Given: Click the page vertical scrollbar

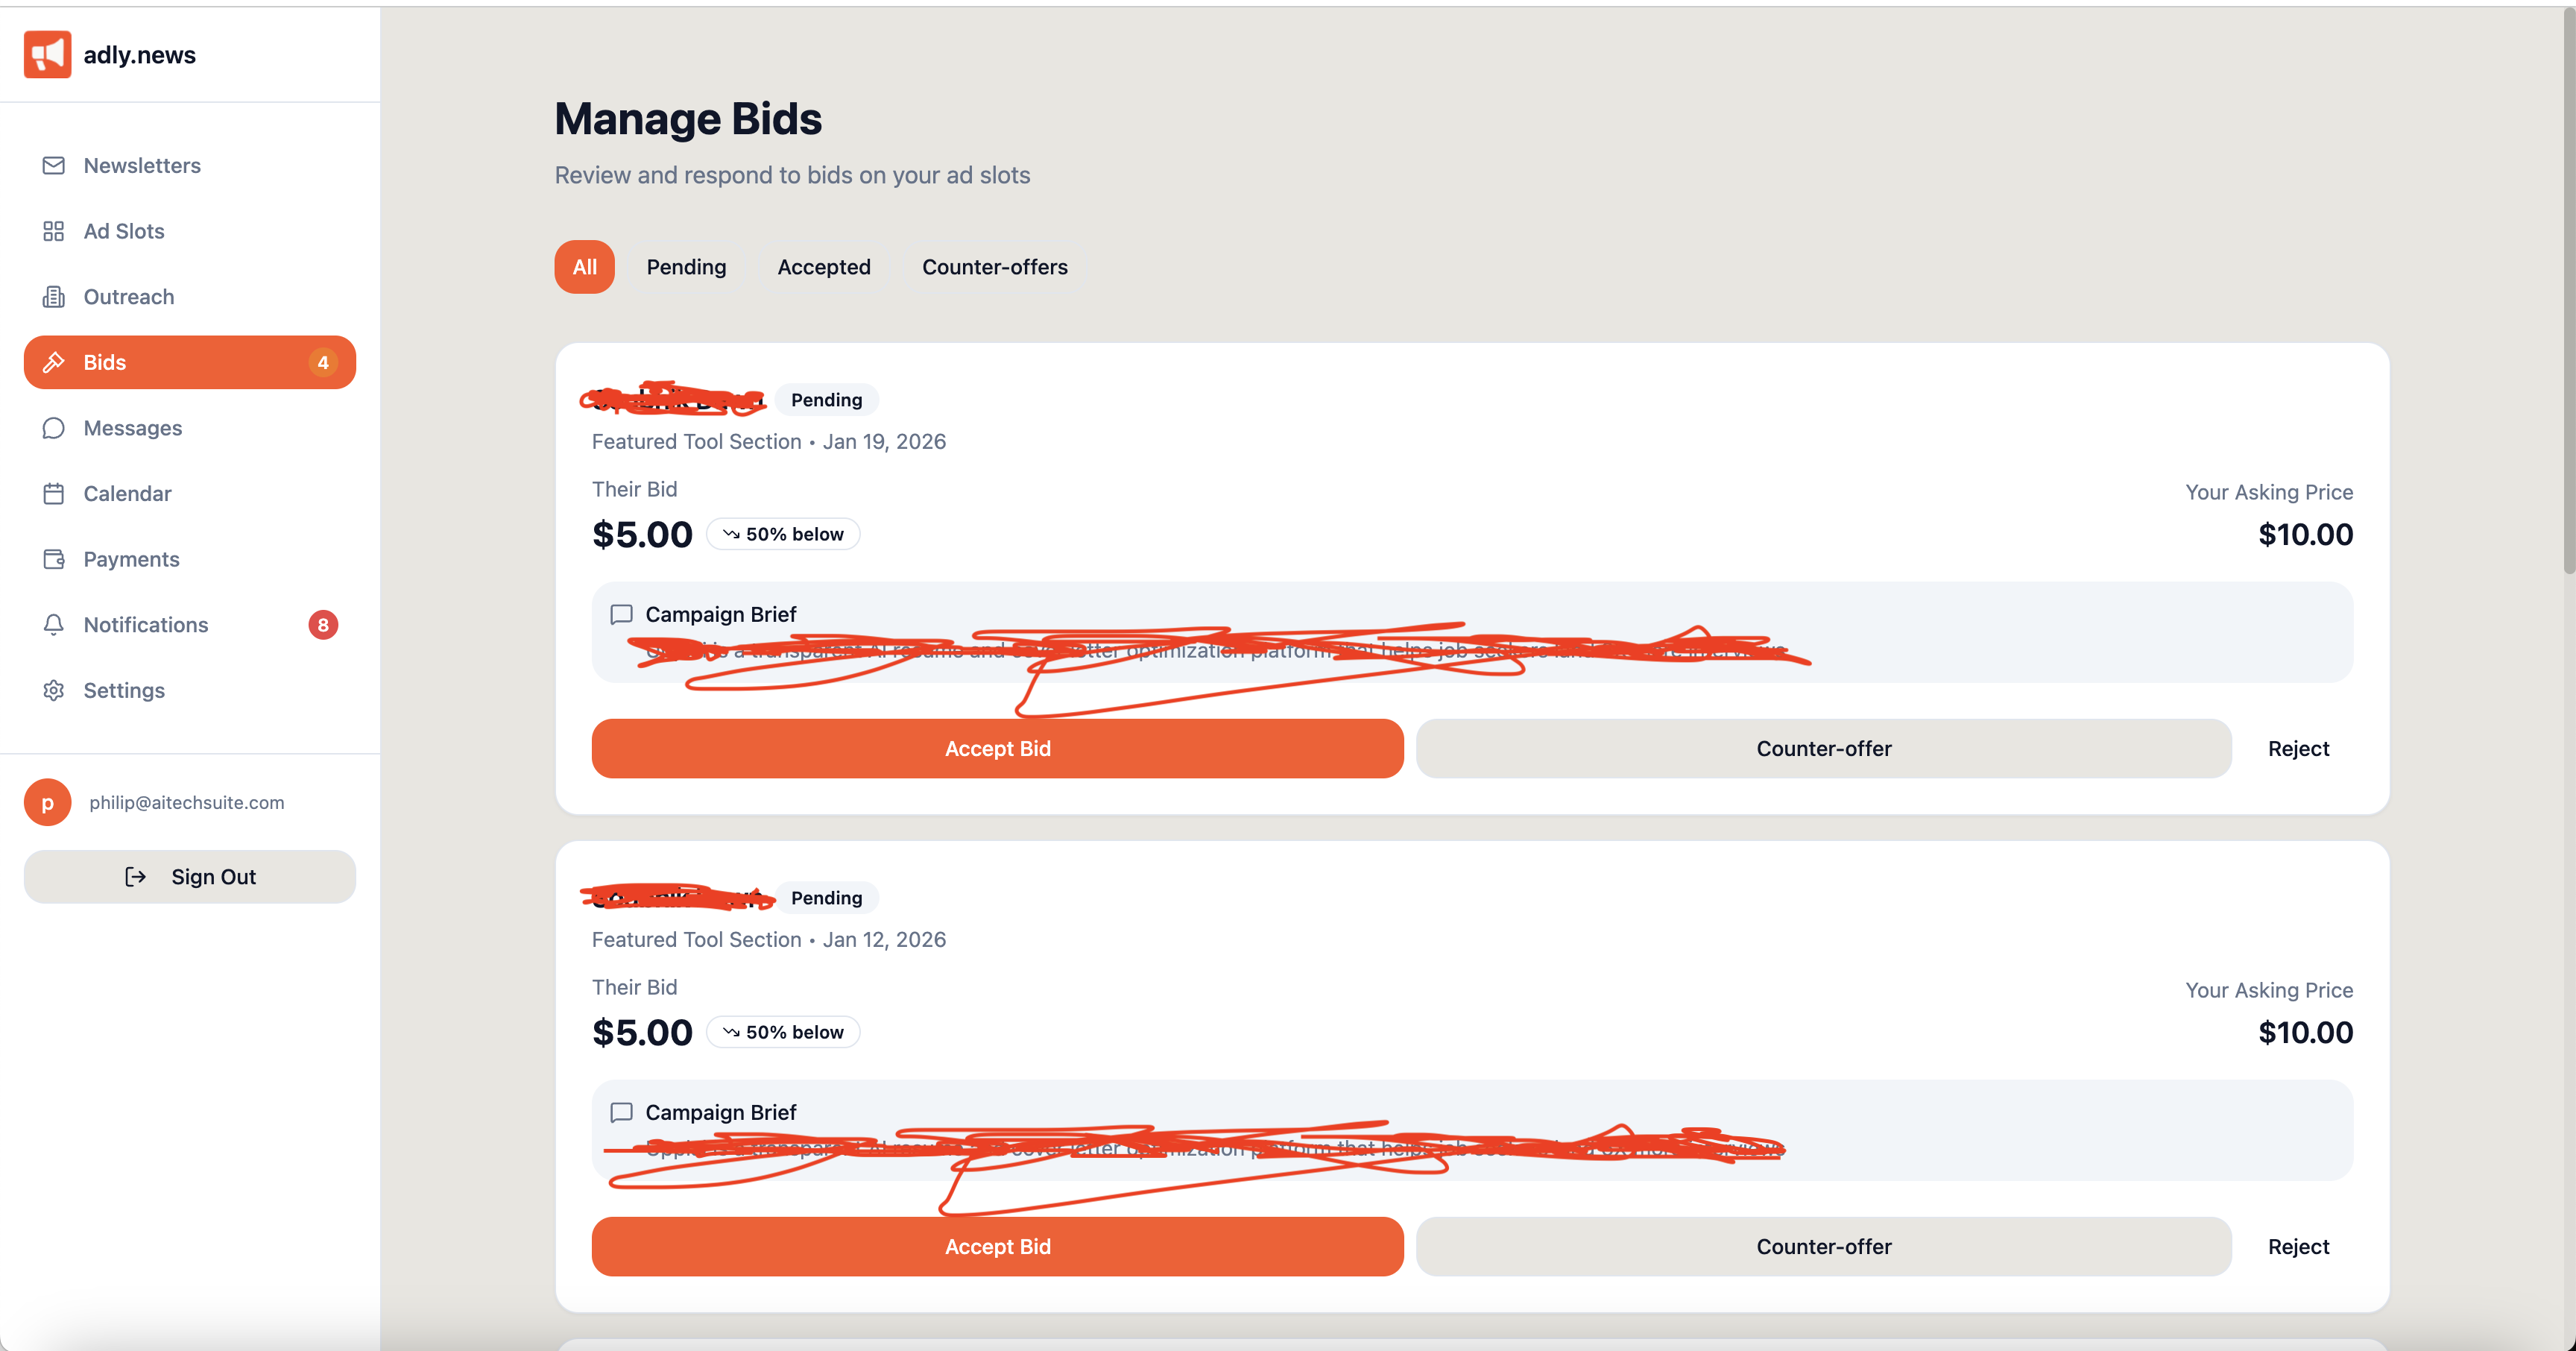Looking at the screenshot, I should 2567,300.
